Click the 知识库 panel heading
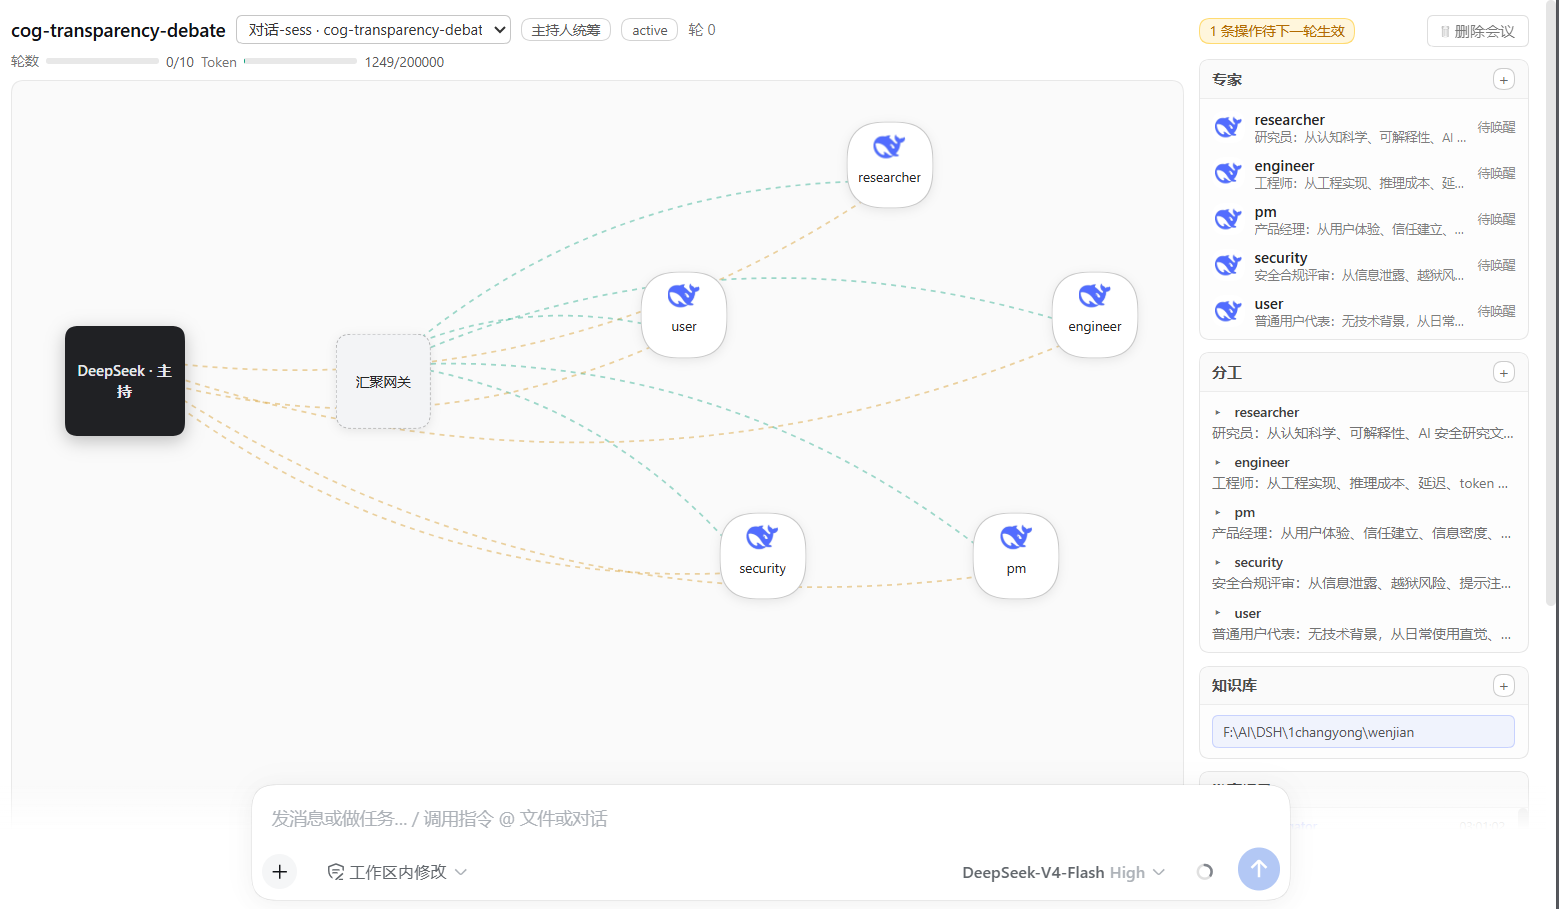The image size is (1559, 909). coord(1234,686)
